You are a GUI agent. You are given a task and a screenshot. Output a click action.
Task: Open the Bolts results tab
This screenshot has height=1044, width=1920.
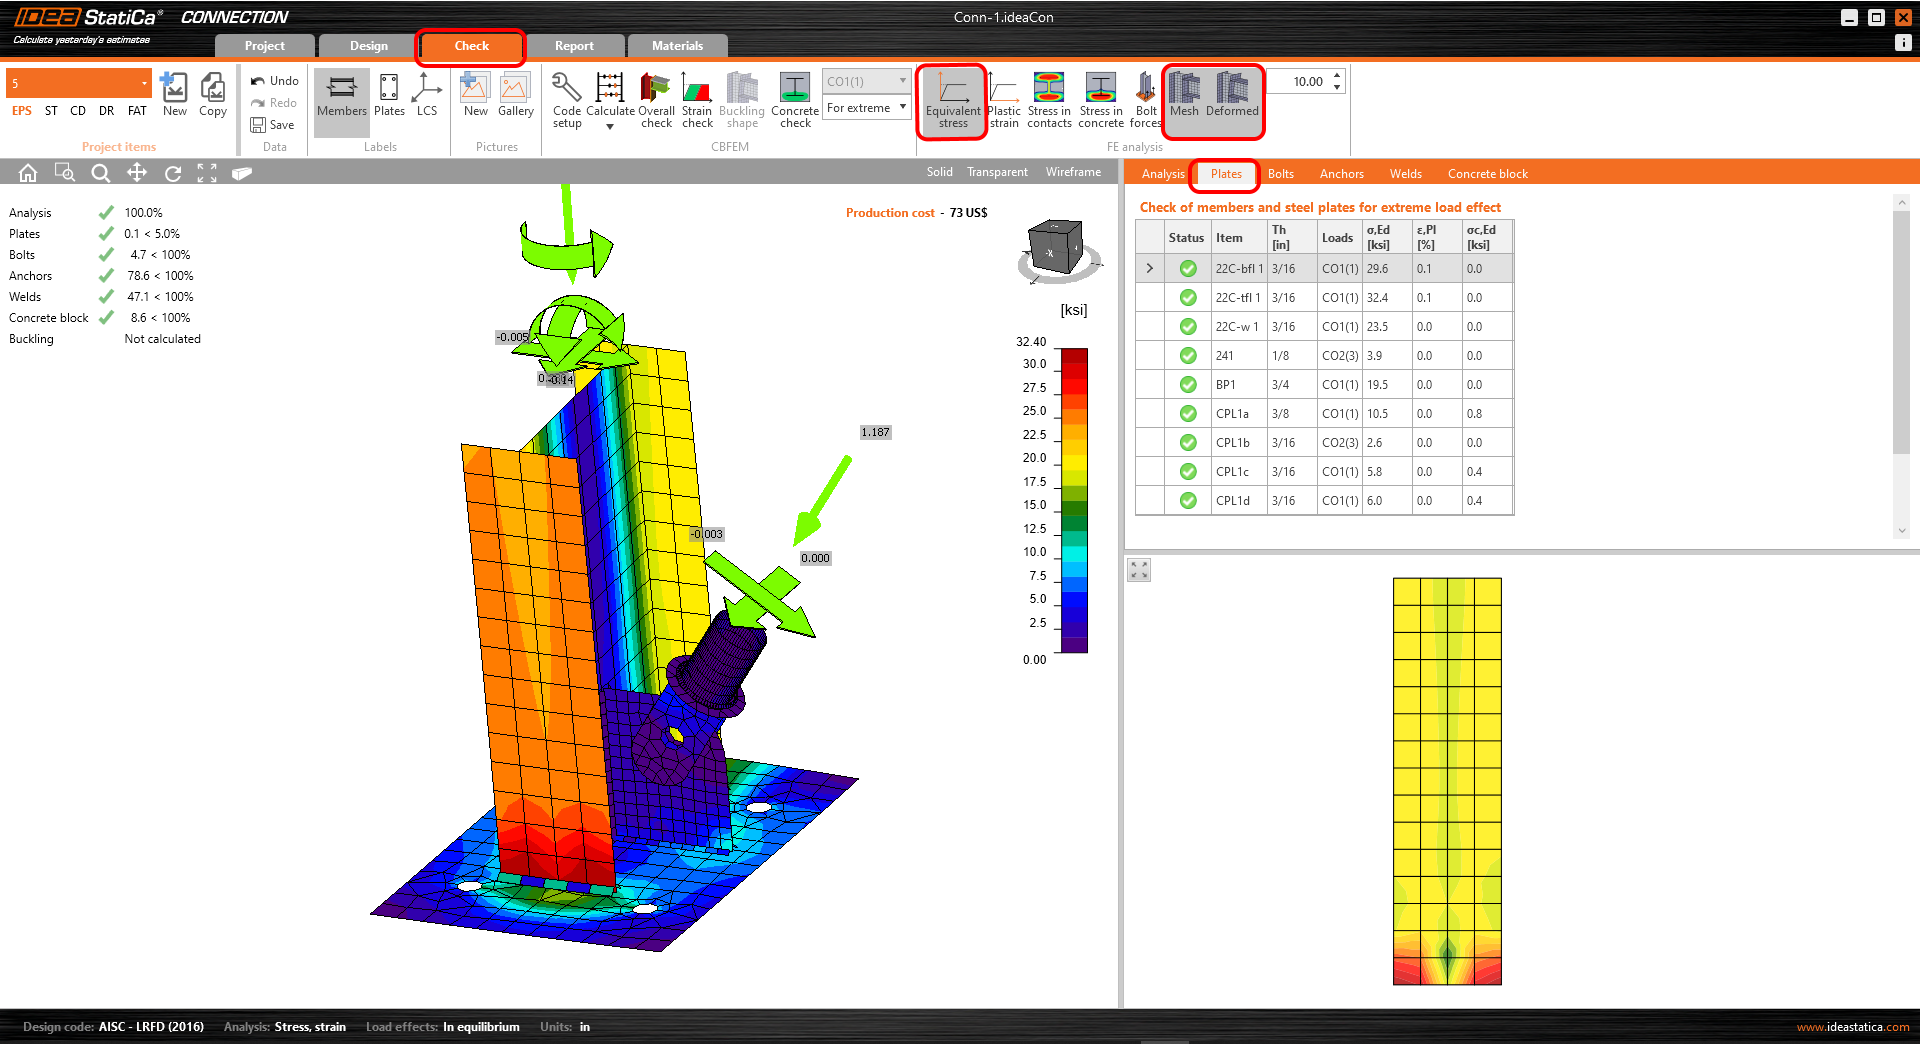(1281, 173)
